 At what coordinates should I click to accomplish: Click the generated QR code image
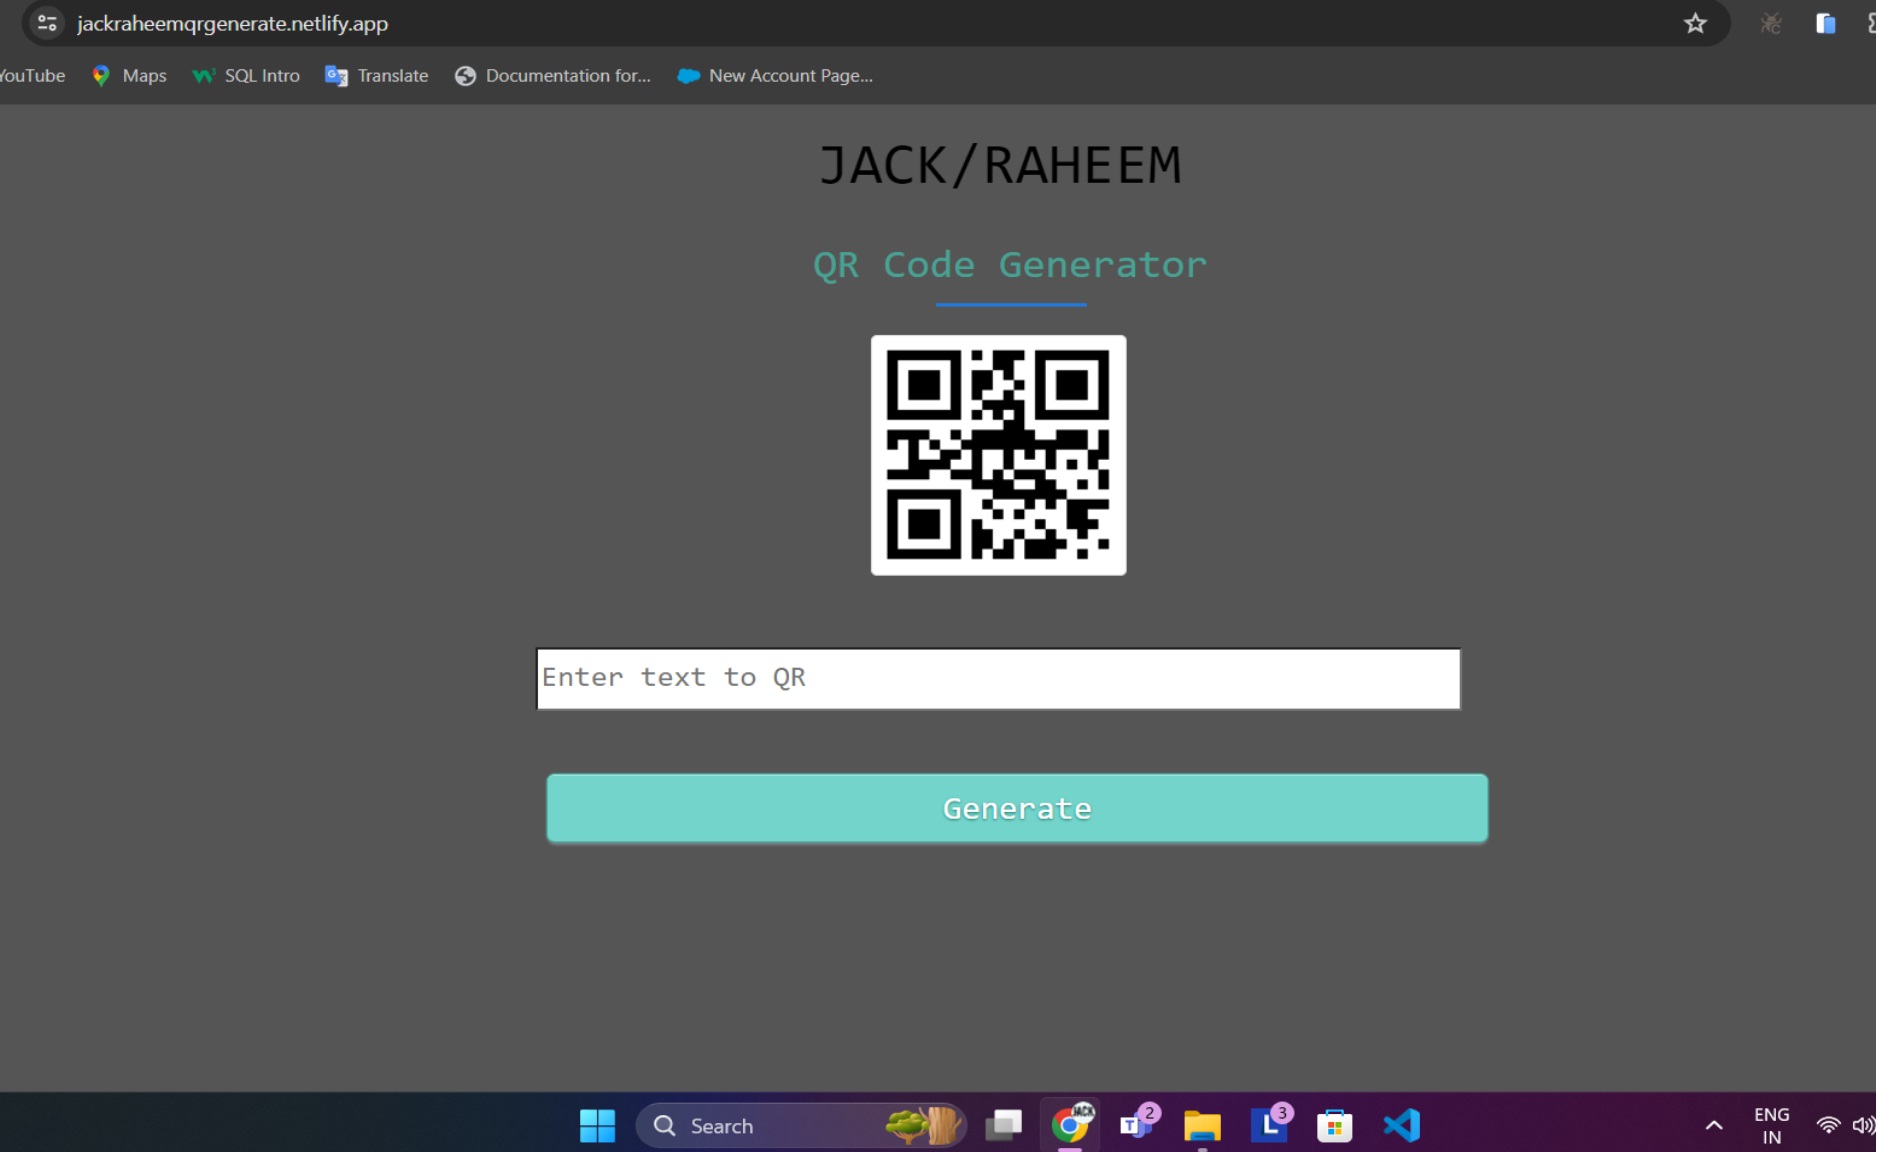click(x=998, y=455)
